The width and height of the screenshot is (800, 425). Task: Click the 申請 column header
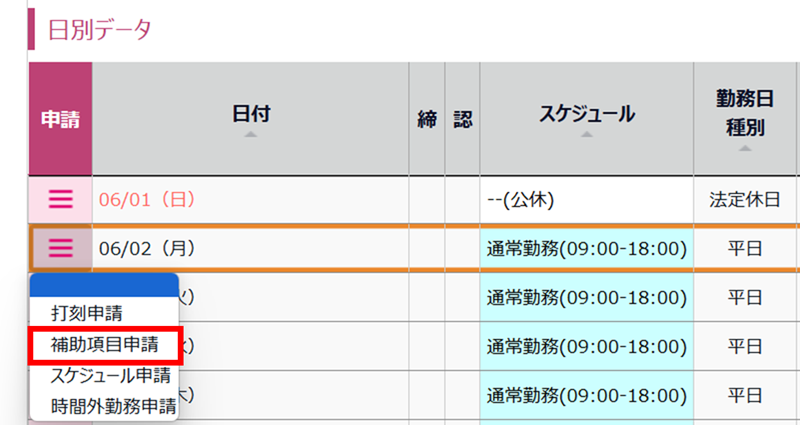tap(60, 118)
